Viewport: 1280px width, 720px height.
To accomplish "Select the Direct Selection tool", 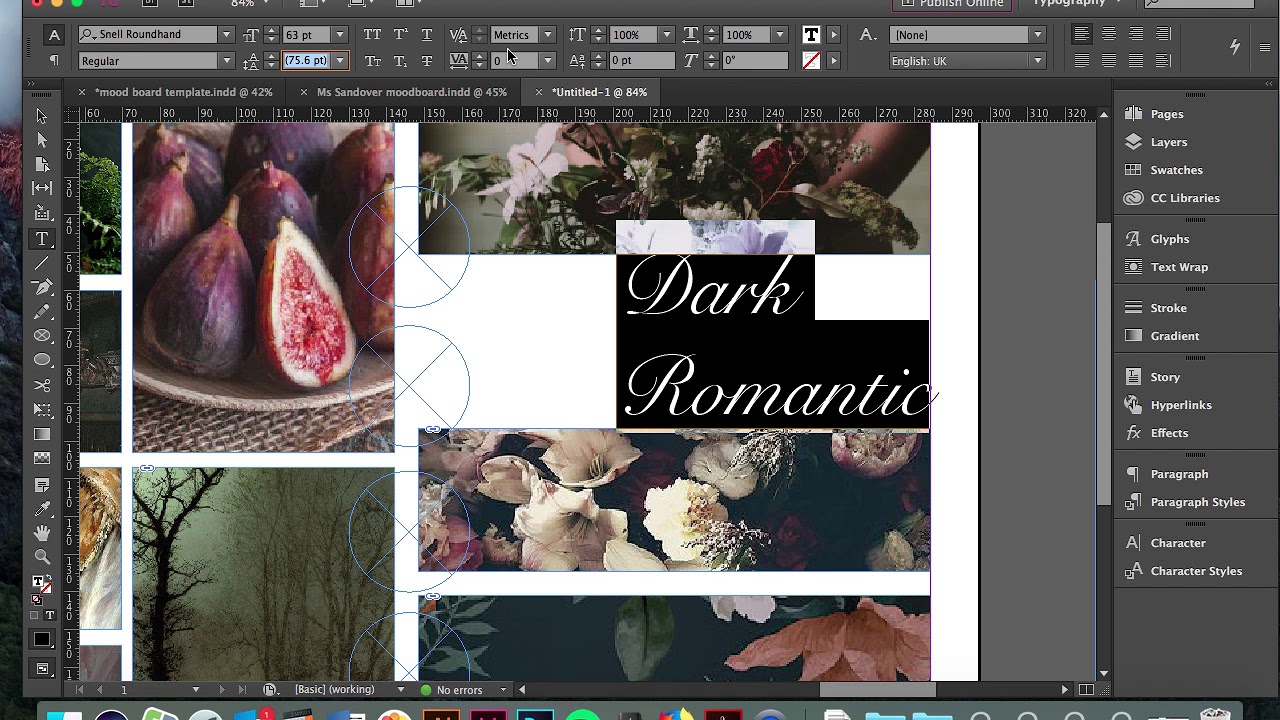I will pyautogui.click(x=41, y=140).
